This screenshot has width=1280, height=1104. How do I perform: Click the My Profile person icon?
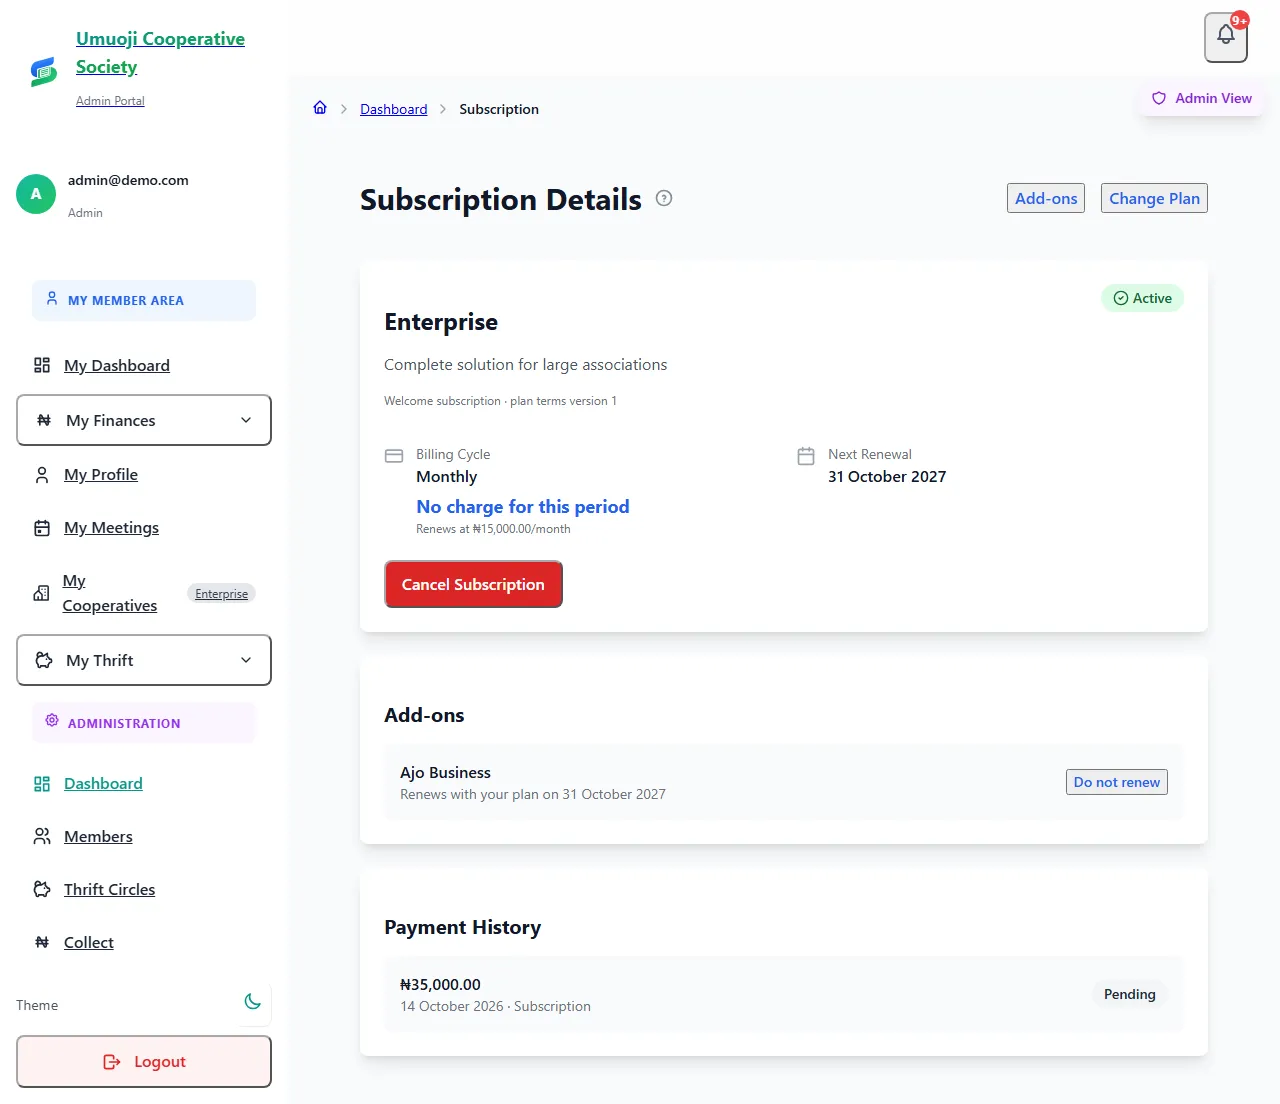[42, 475]
